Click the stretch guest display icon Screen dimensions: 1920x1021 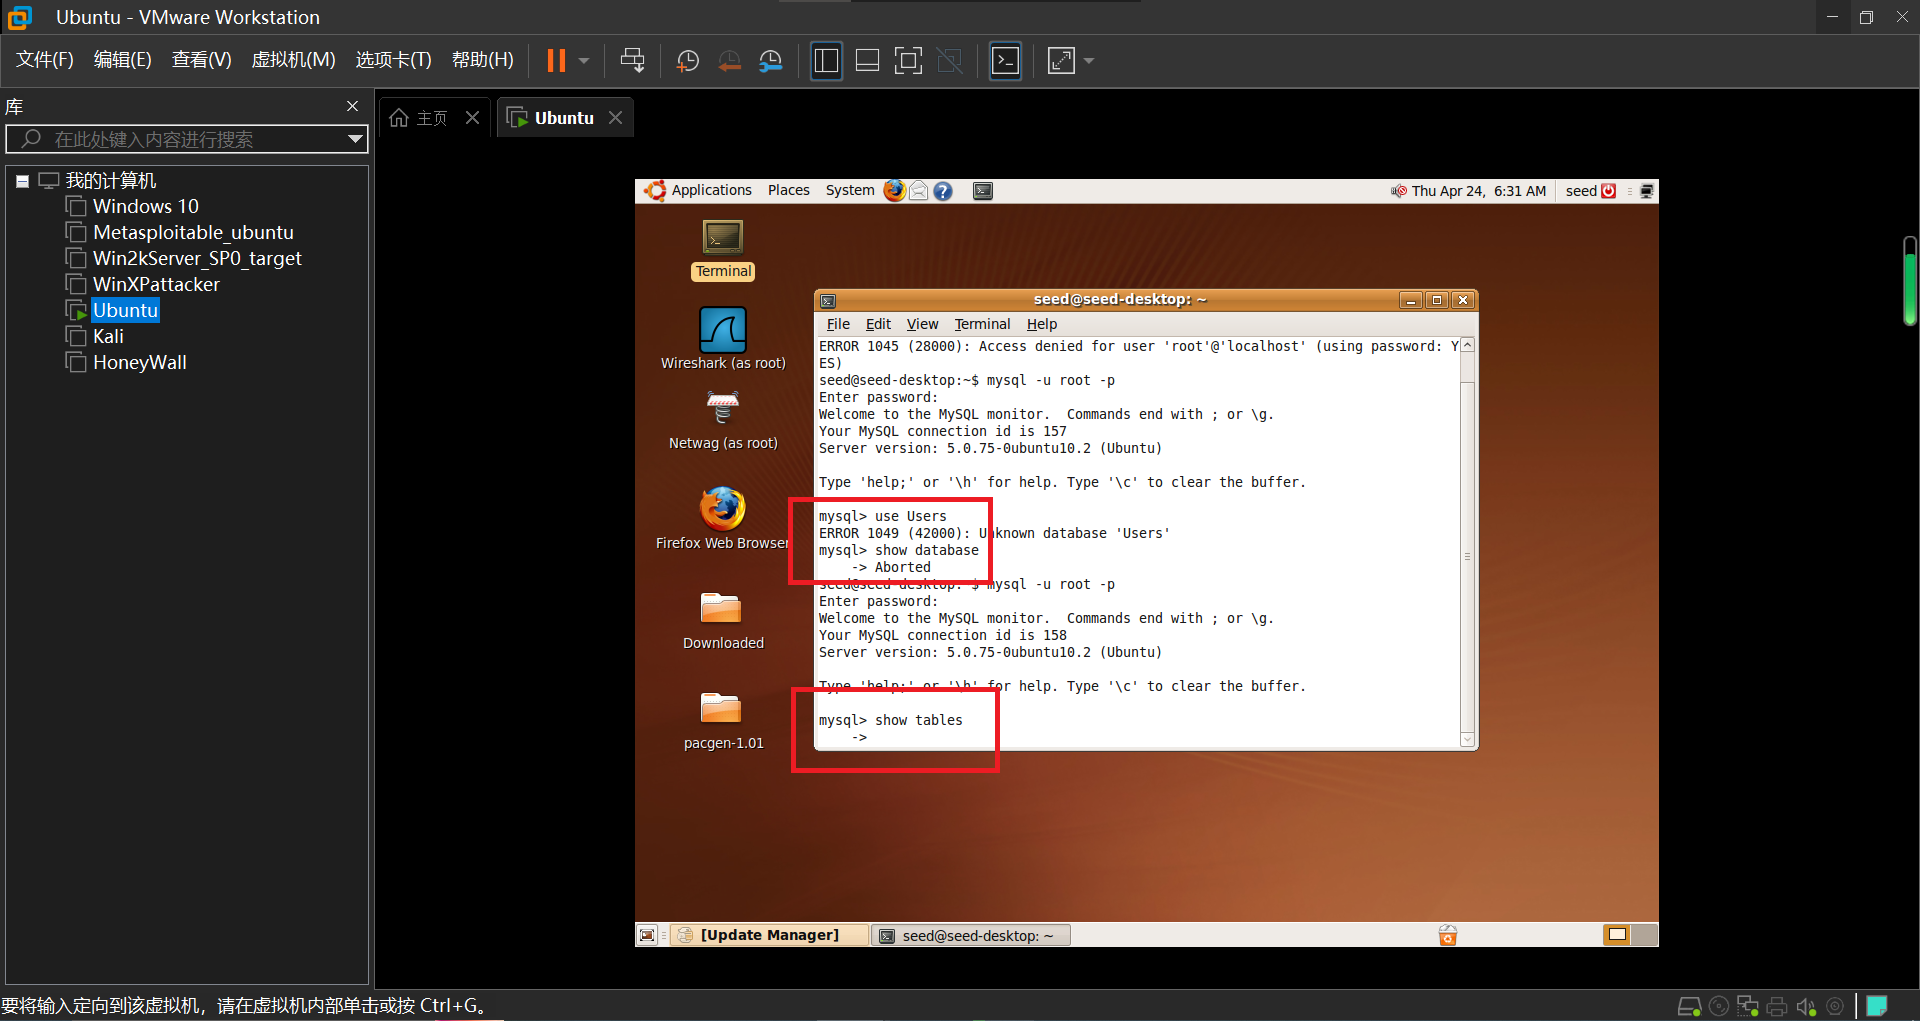tap(1061, 61)
